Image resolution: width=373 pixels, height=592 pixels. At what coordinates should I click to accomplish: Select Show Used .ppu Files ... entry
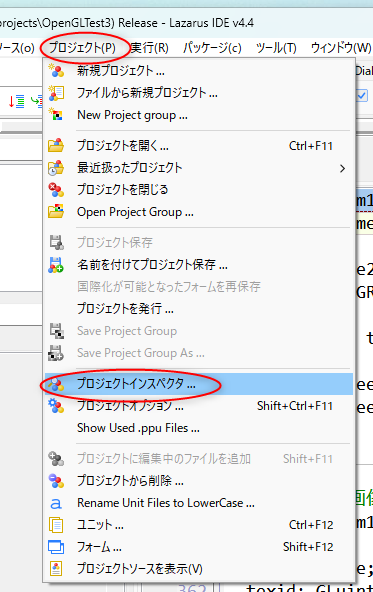point(199,428)
